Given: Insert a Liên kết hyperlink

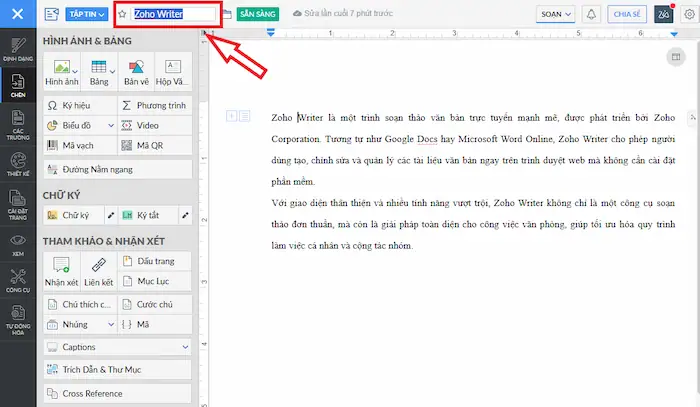Looking at the screenshot, I should (98, 270).
